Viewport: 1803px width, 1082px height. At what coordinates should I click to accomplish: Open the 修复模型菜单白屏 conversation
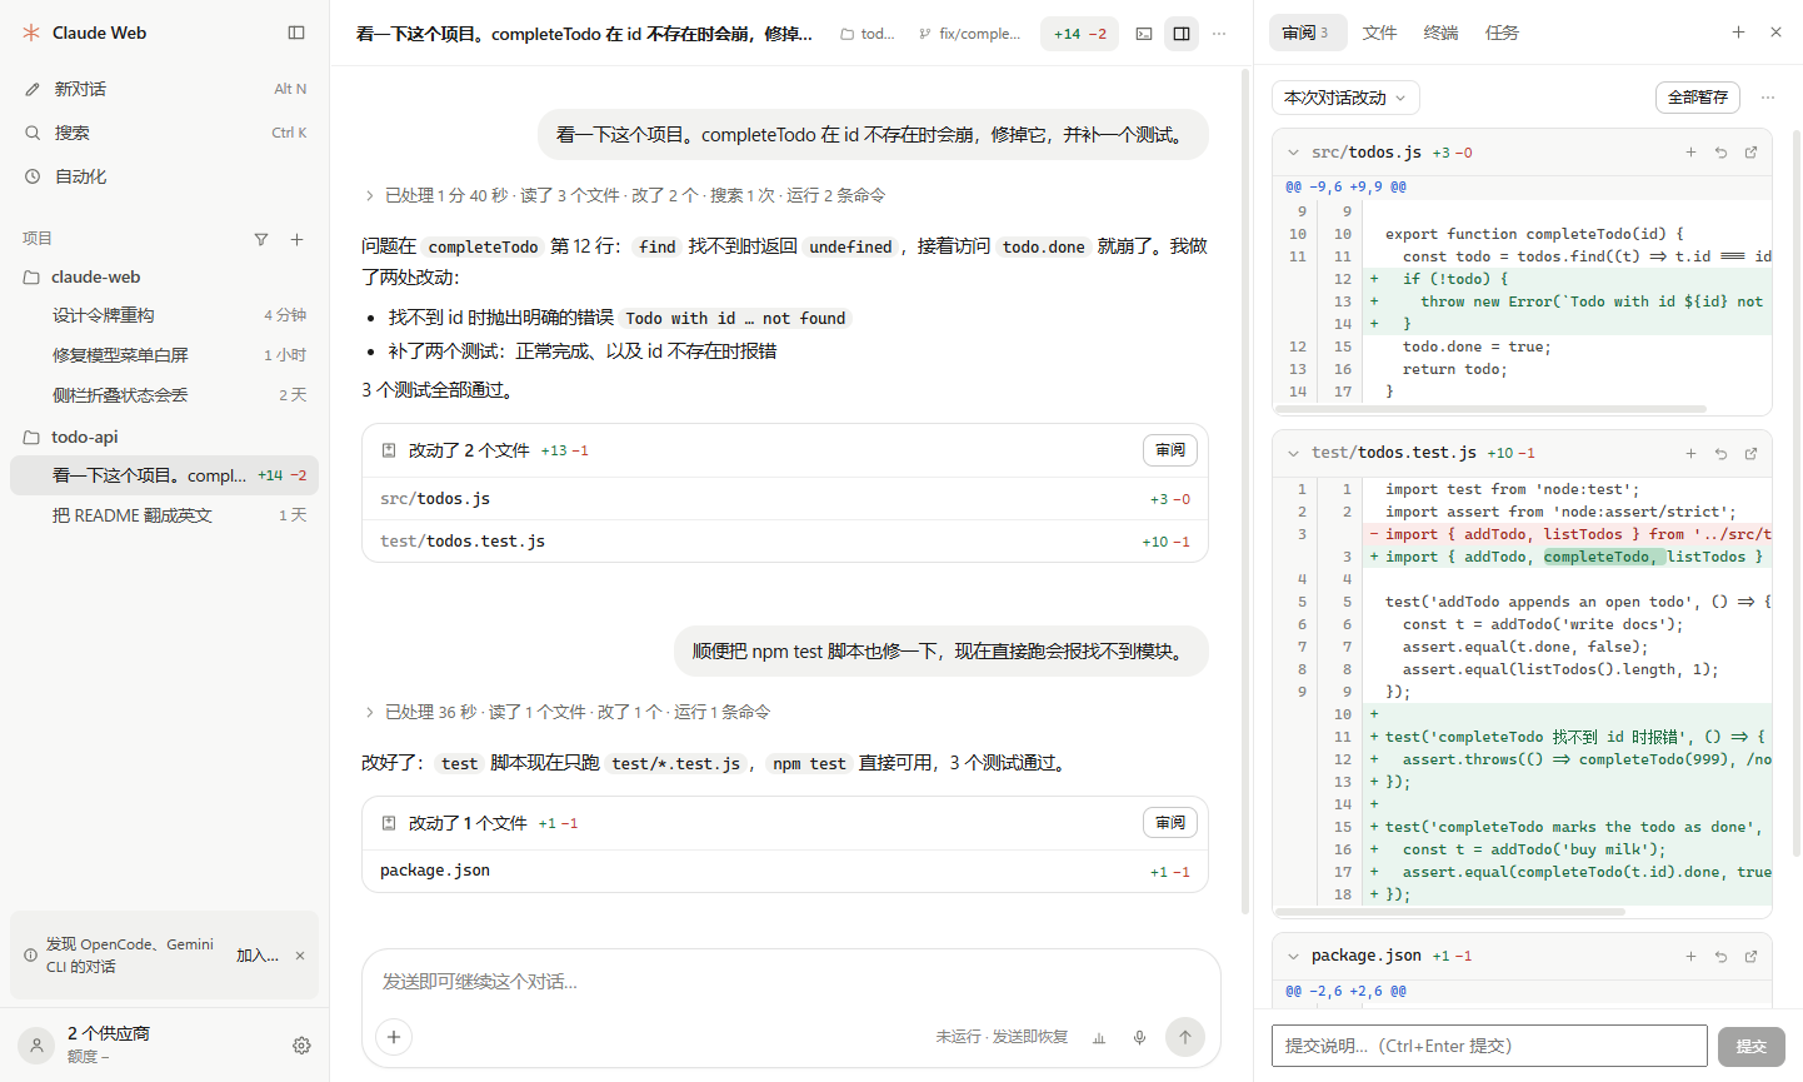[x=164, y=355]
